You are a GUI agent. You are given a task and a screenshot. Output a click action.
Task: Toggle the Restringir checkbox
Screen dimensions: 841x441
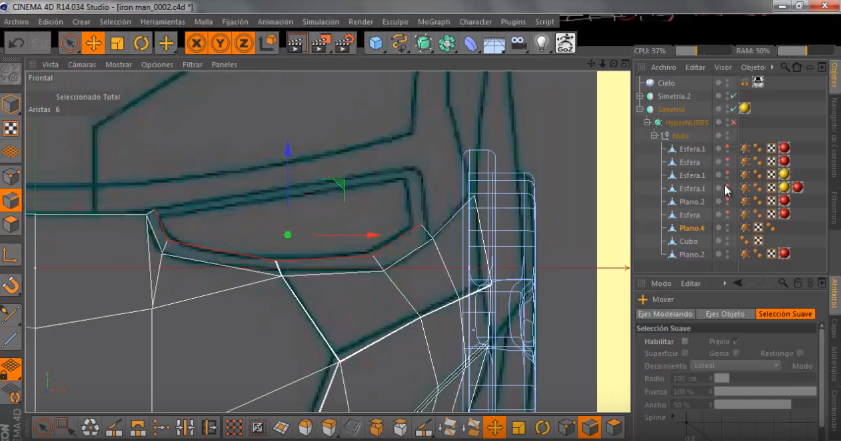pyautogui.click(x=800, y=353)
